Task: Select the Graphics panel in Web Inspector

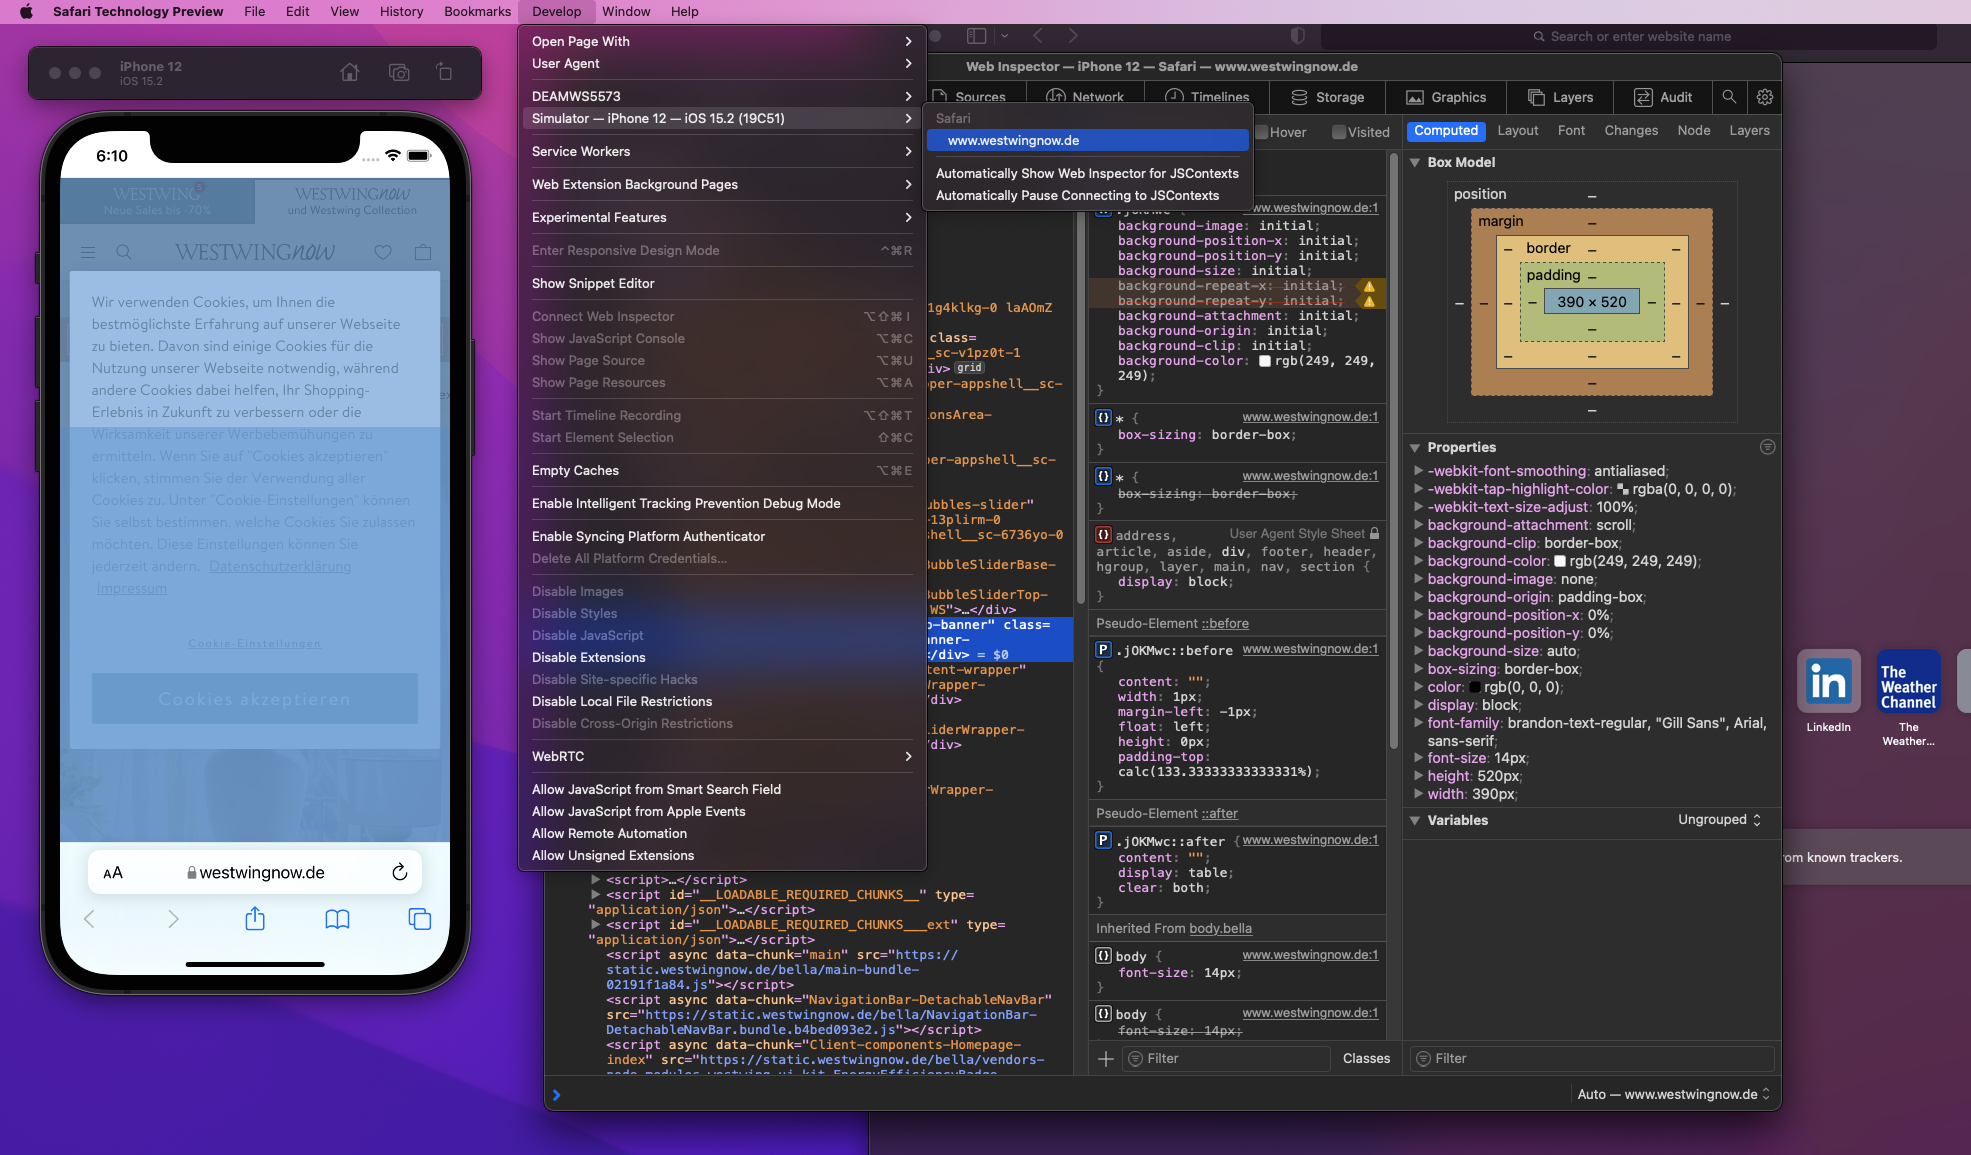Action: click(x=1445, y=97)
